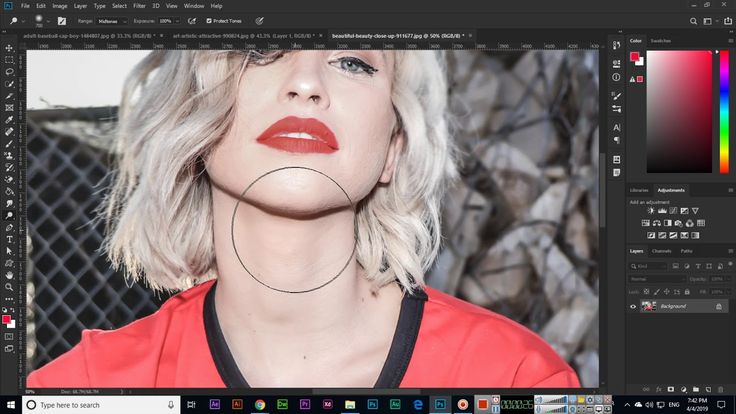Open the Layer menu
736x414 pixels.
pos(80,6)
